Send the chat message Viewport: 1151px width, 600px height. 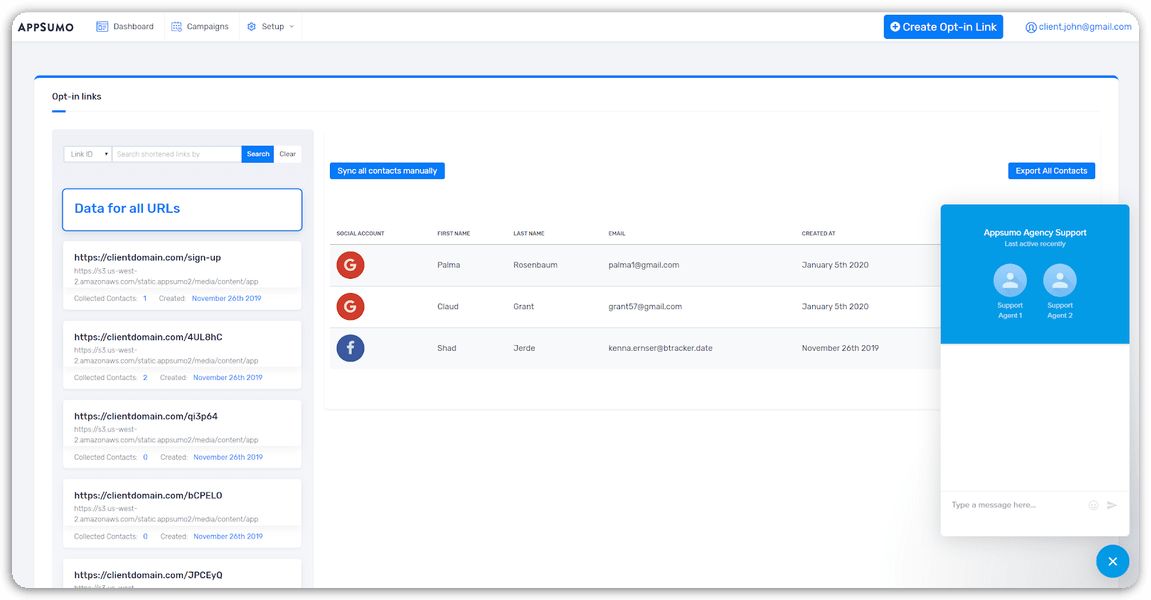pos(1112,505)
